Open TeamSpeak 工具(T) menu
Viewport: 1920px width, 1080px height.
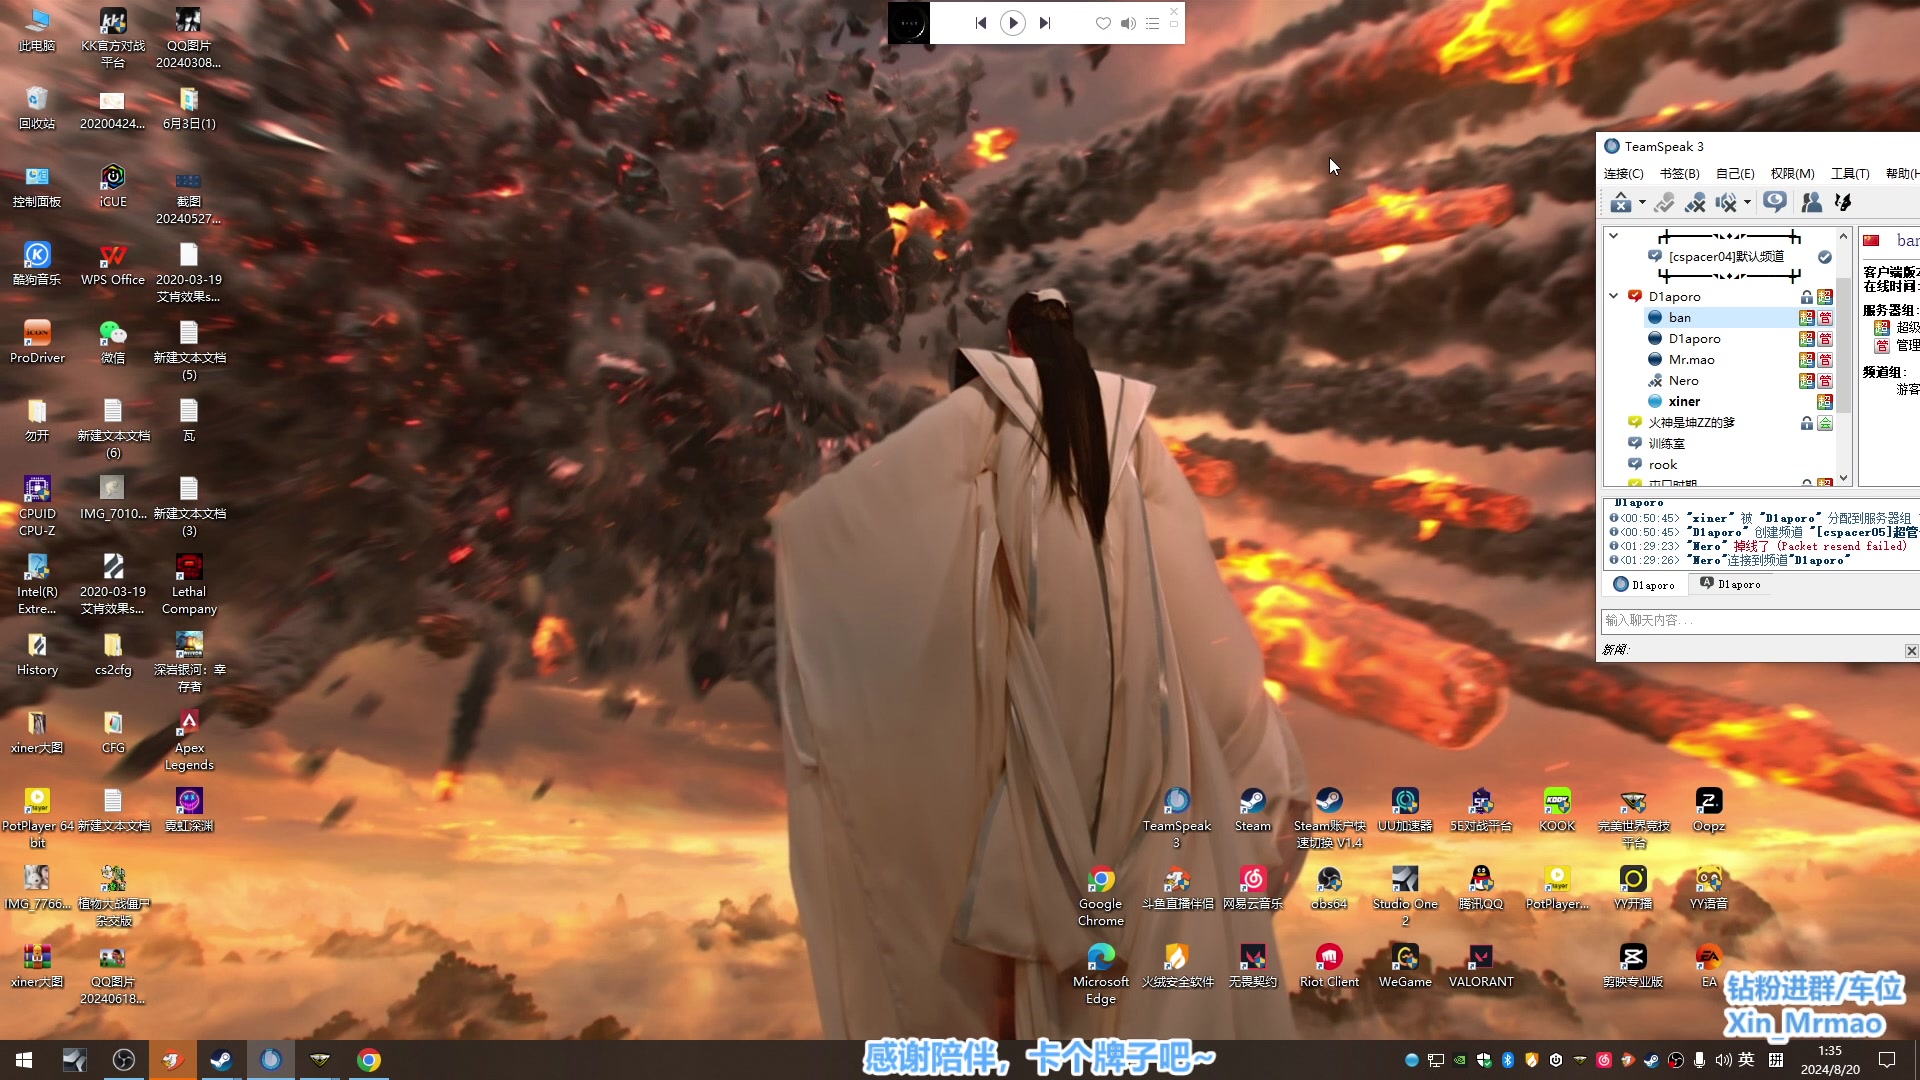click(1850, 174)
